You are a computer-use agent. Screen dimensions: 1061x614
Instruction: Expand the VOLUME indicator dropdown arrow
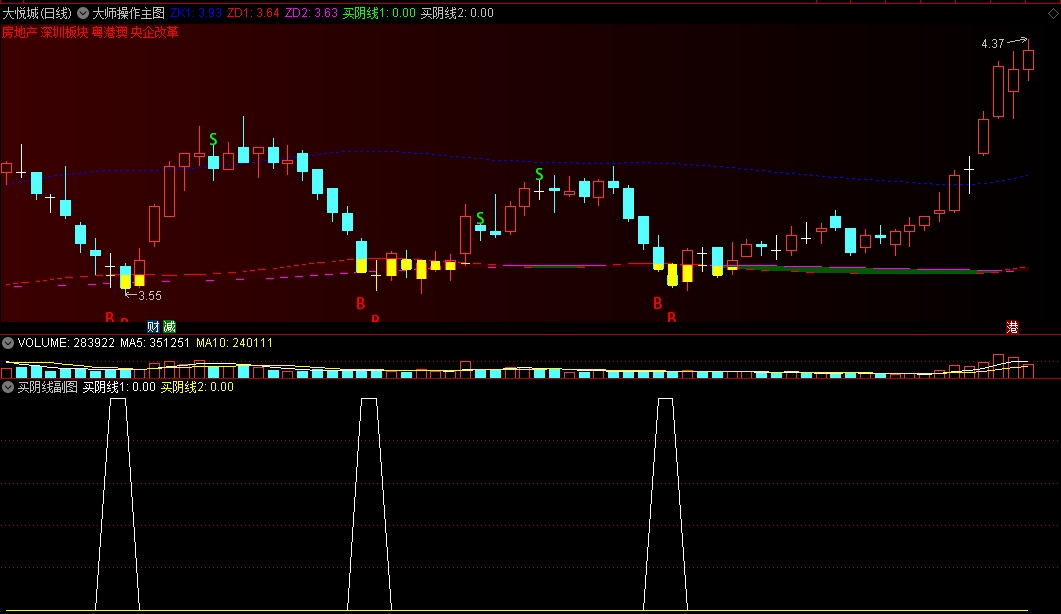pyautogui.click(x=8, y=343)
